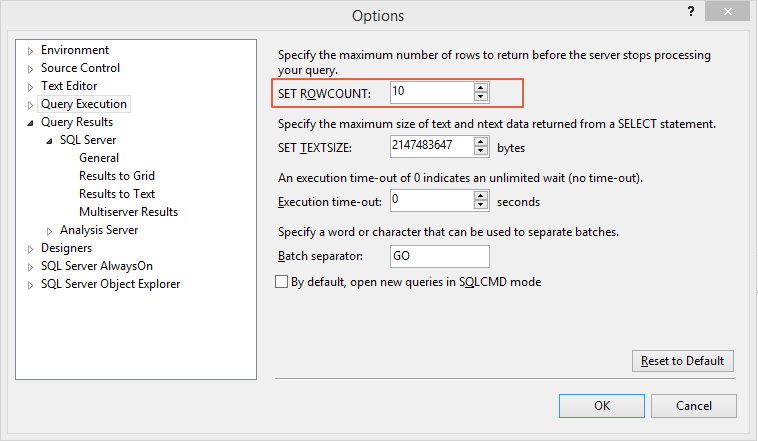
Task: Decrease SET TEXTSIZE with down arrow
Action: tap(481, 151)
